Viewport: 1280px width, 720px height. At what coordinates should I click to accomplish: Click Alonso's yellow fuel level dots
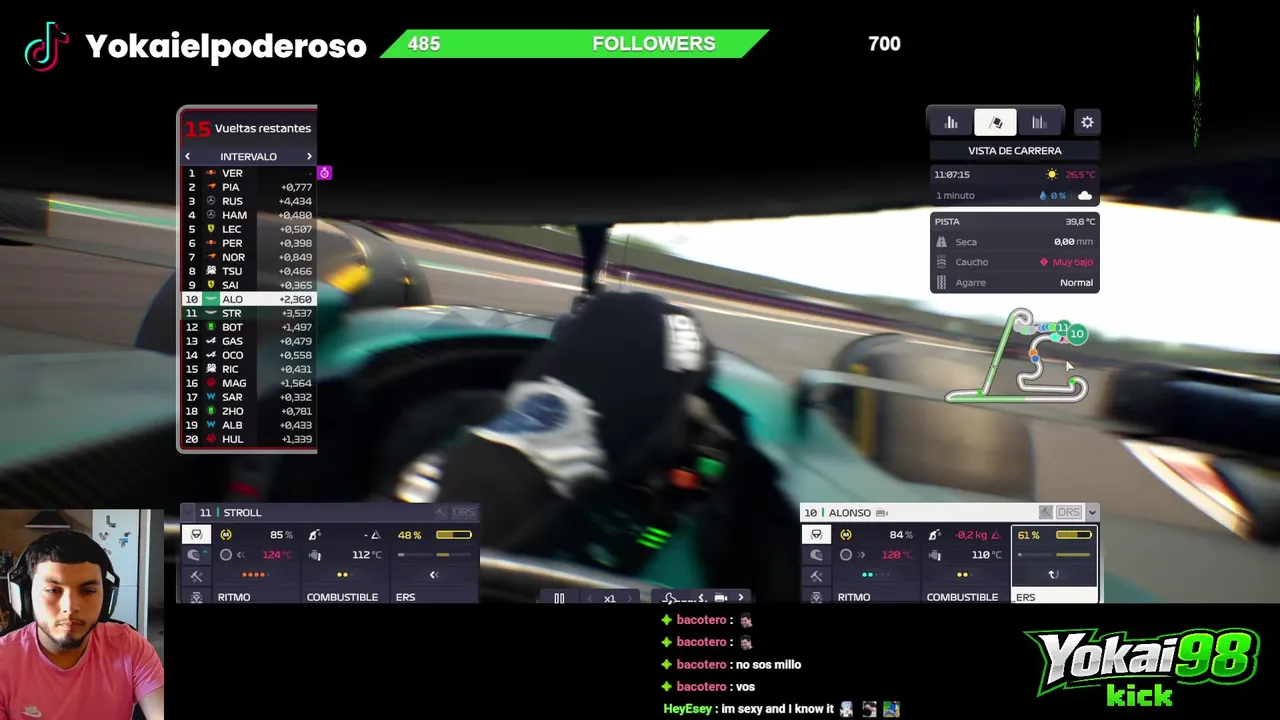tap(962, 575)
